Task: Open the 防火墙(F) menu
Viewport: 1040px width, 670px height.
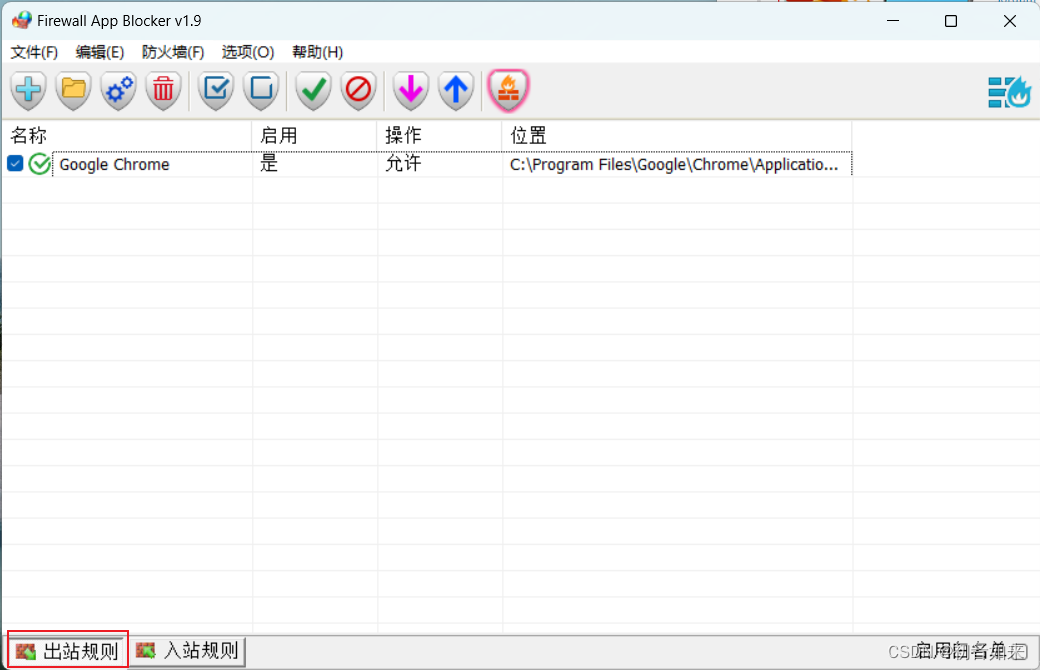Action: tap(173, 52)
